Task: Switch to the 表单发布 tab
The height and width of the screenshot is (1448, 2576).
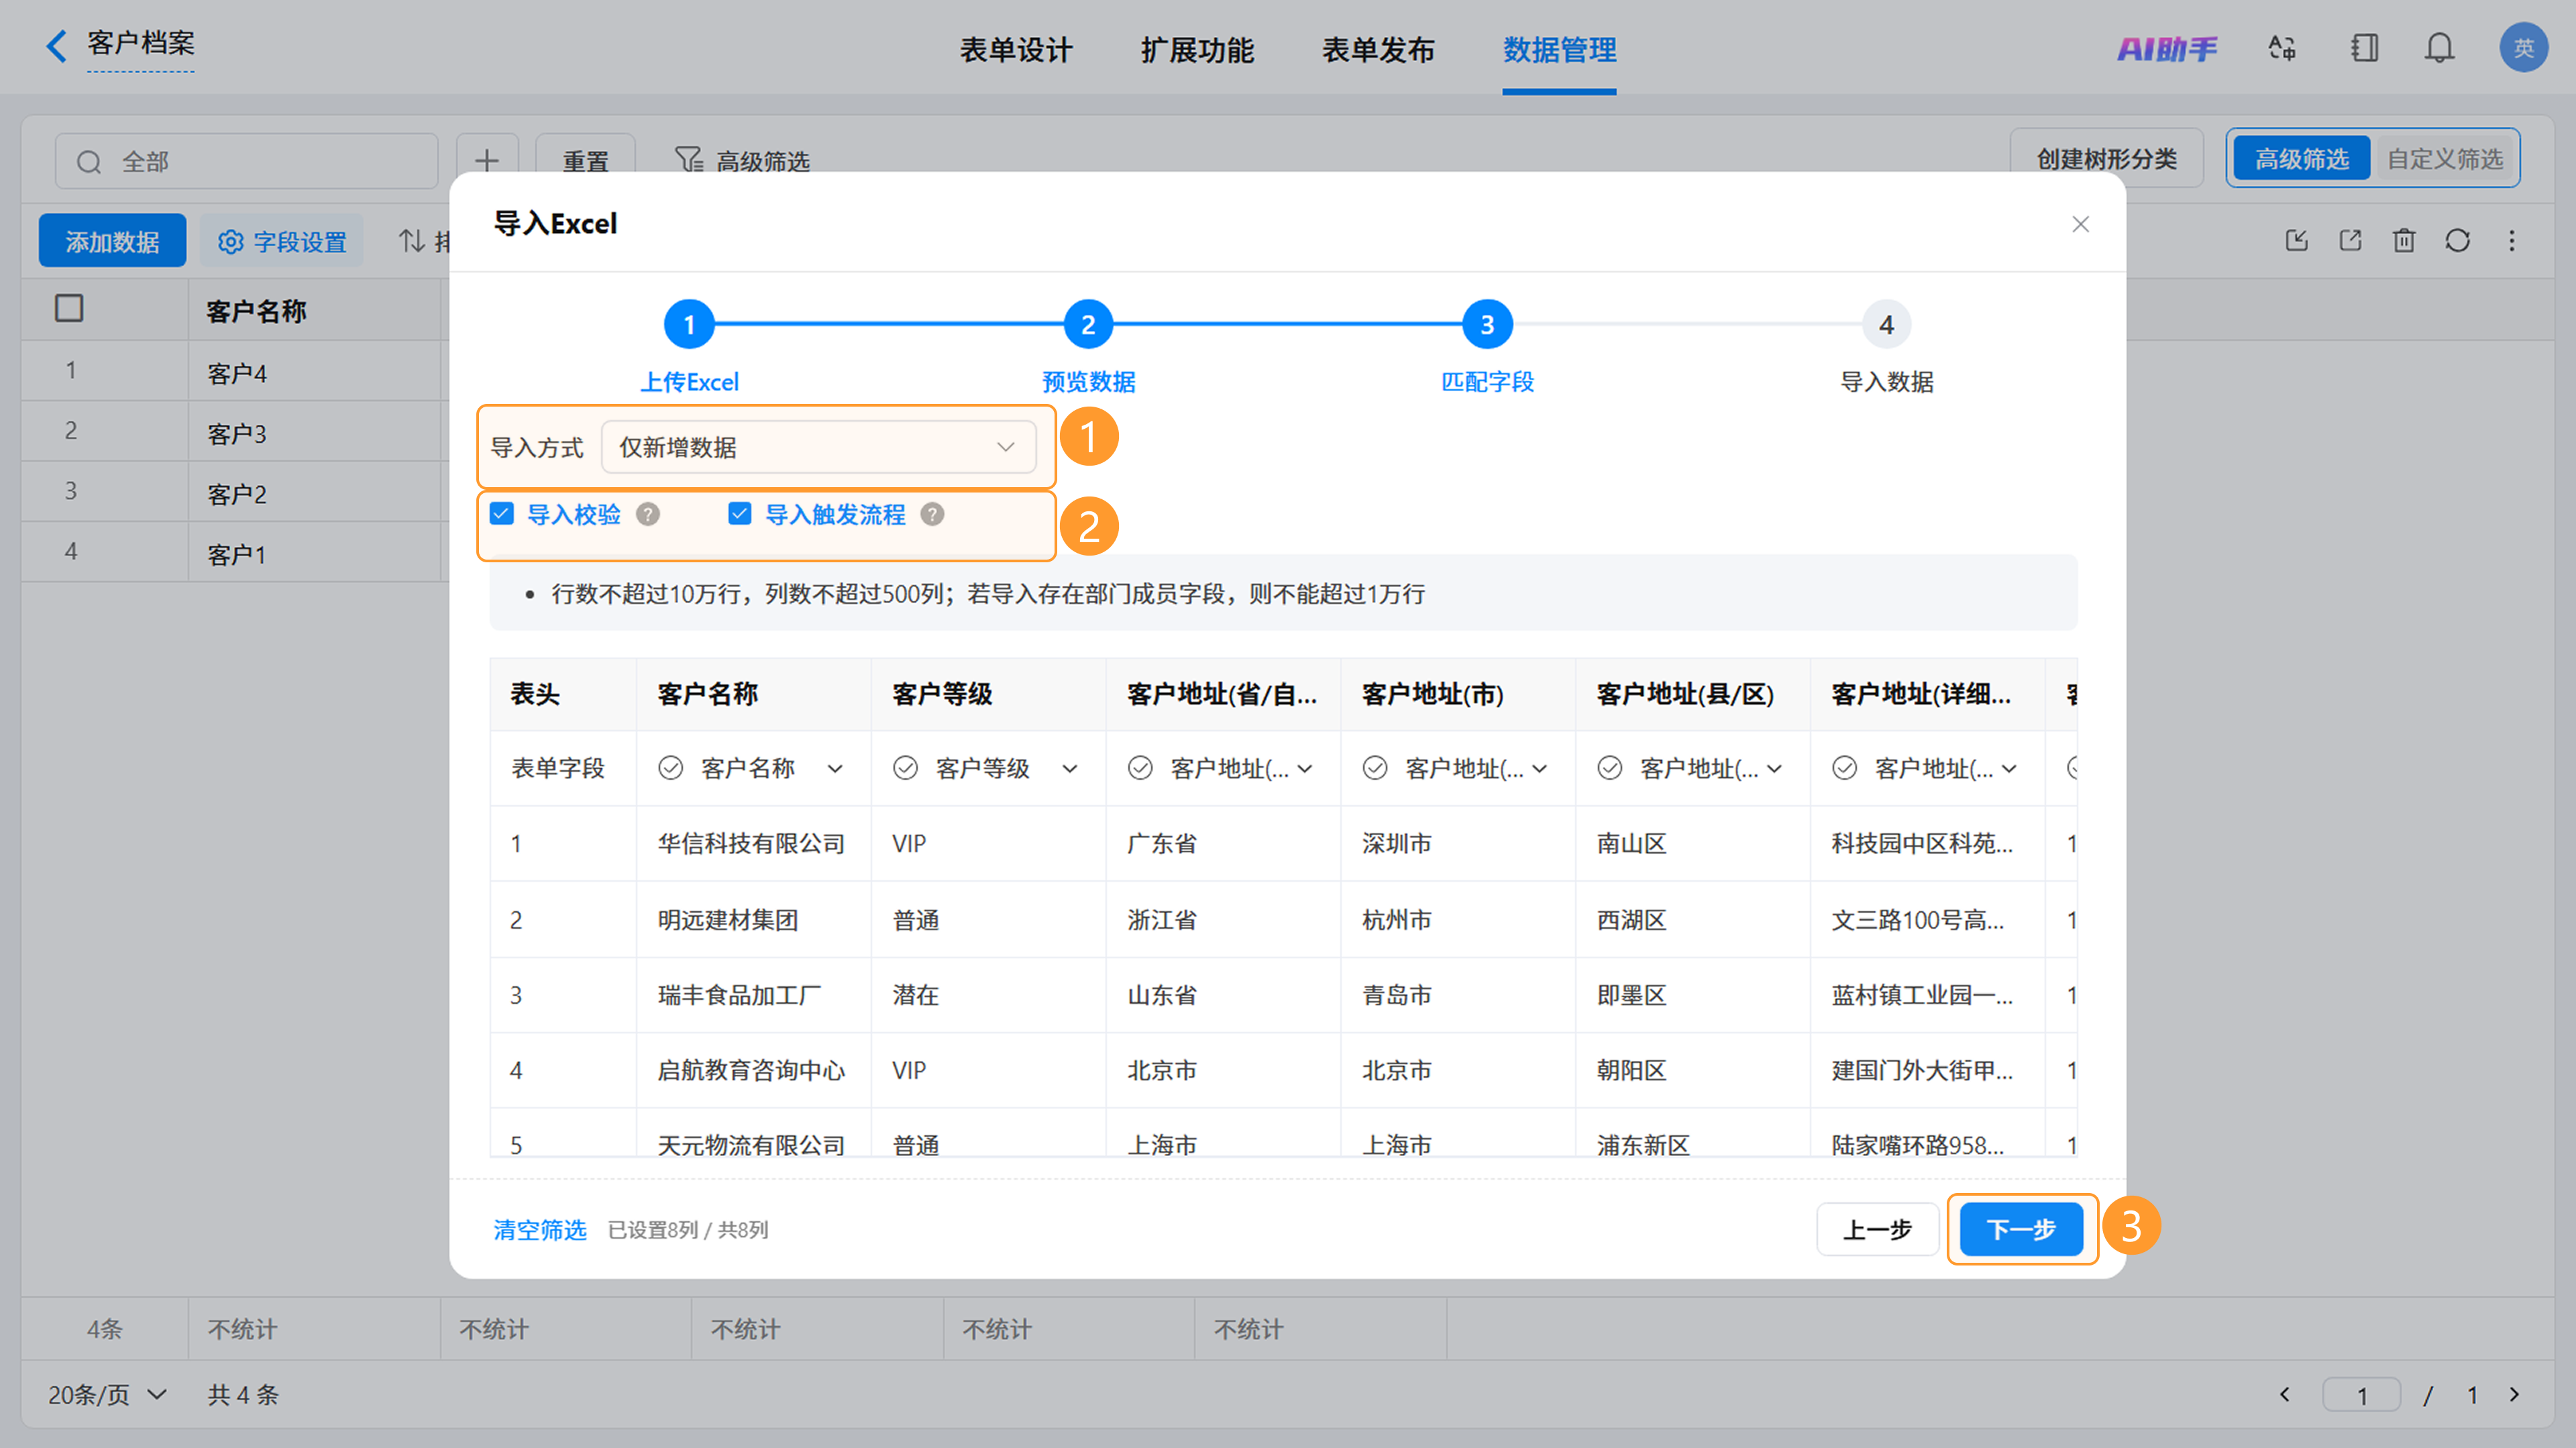Action: tap(1378, 50)
